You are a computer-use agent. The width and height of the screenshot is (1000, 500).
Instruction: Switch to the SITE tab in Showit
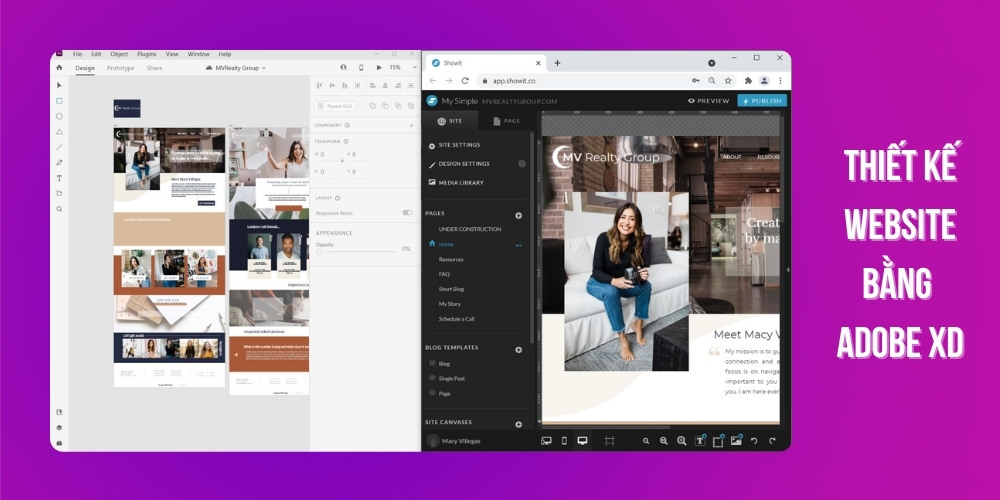pyautogui.click(x=450, y=121)
